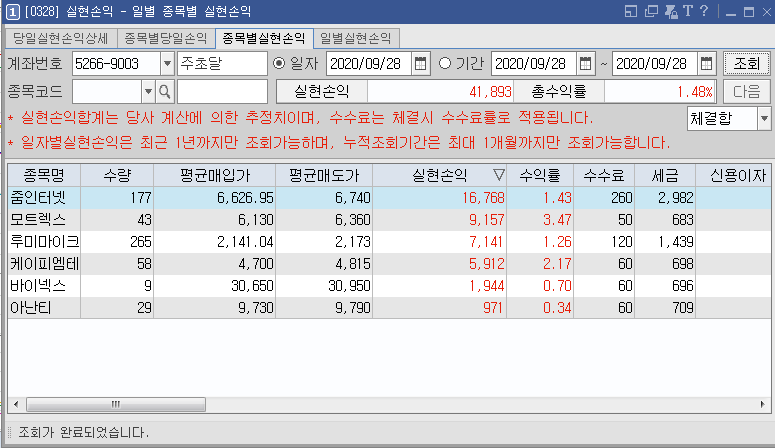The width and height of the screenshot is (775, 448).
Task: Click the account name field 주초달
Action: tap(222, 64)
